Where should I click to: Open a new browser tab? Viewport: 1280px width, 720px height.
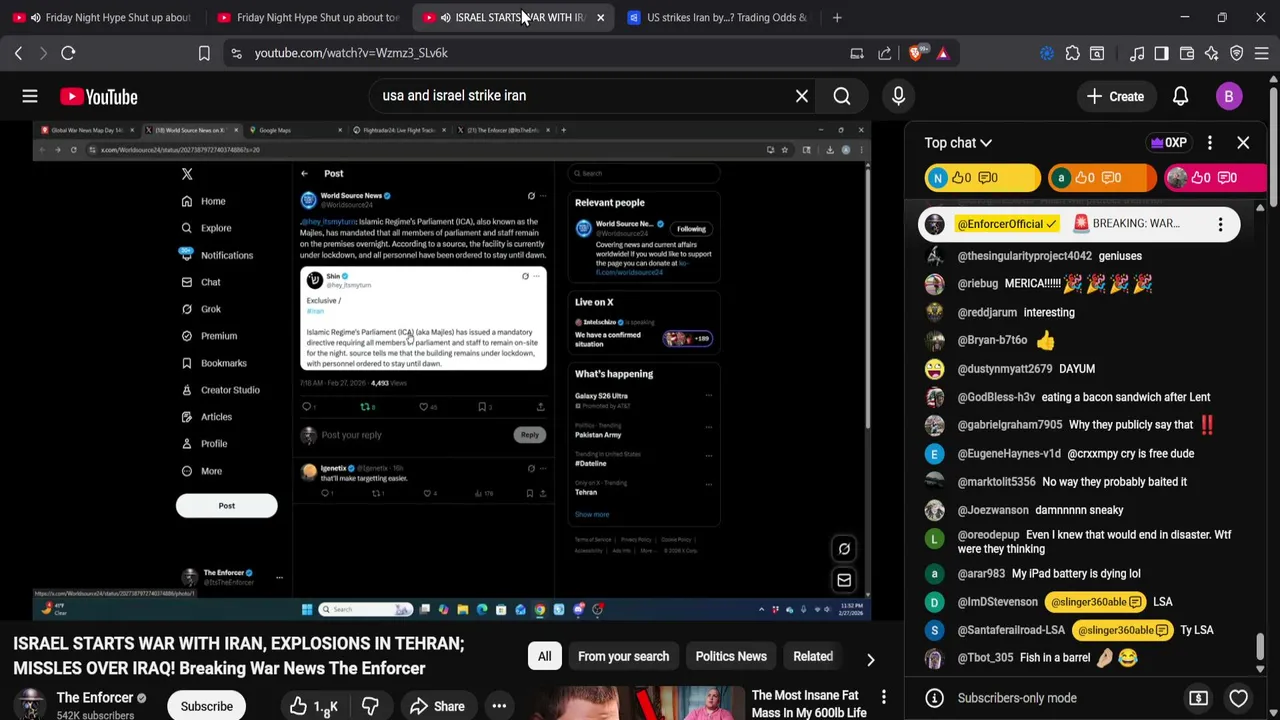[x=837, y=17]
